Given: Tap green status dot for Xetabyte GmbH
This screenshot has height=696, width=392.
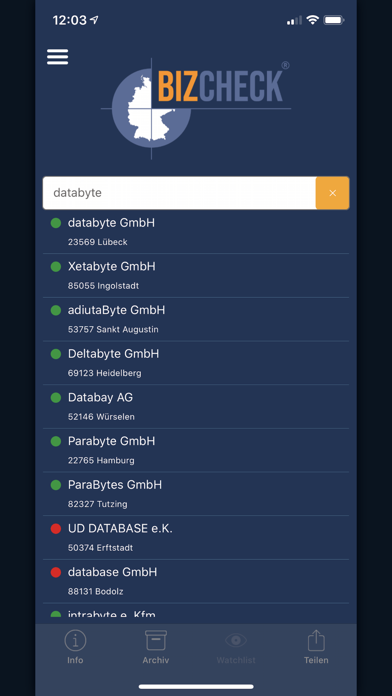Looking at the screenshot, I should (55, 266).
